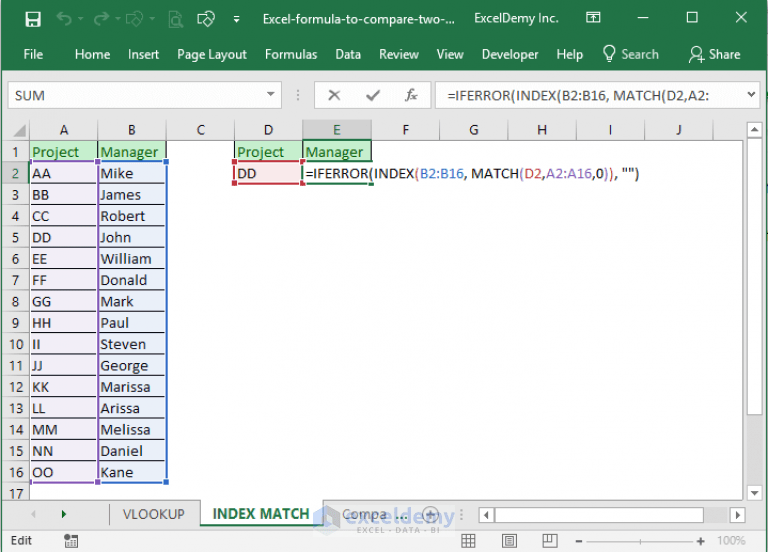Open the Customize Quick Access Toolbar dropdown
The image size is (768, 552).
[237, 20]
